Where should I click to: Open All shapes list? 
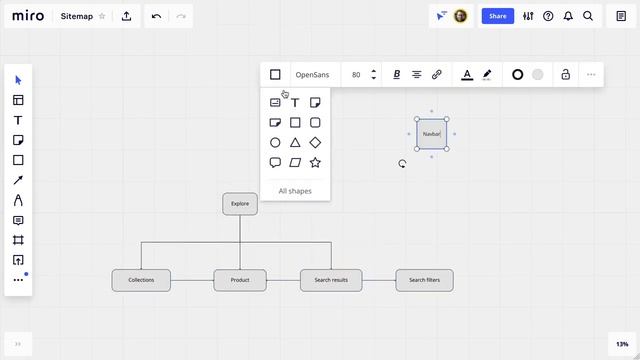click(x=295, y=191)
